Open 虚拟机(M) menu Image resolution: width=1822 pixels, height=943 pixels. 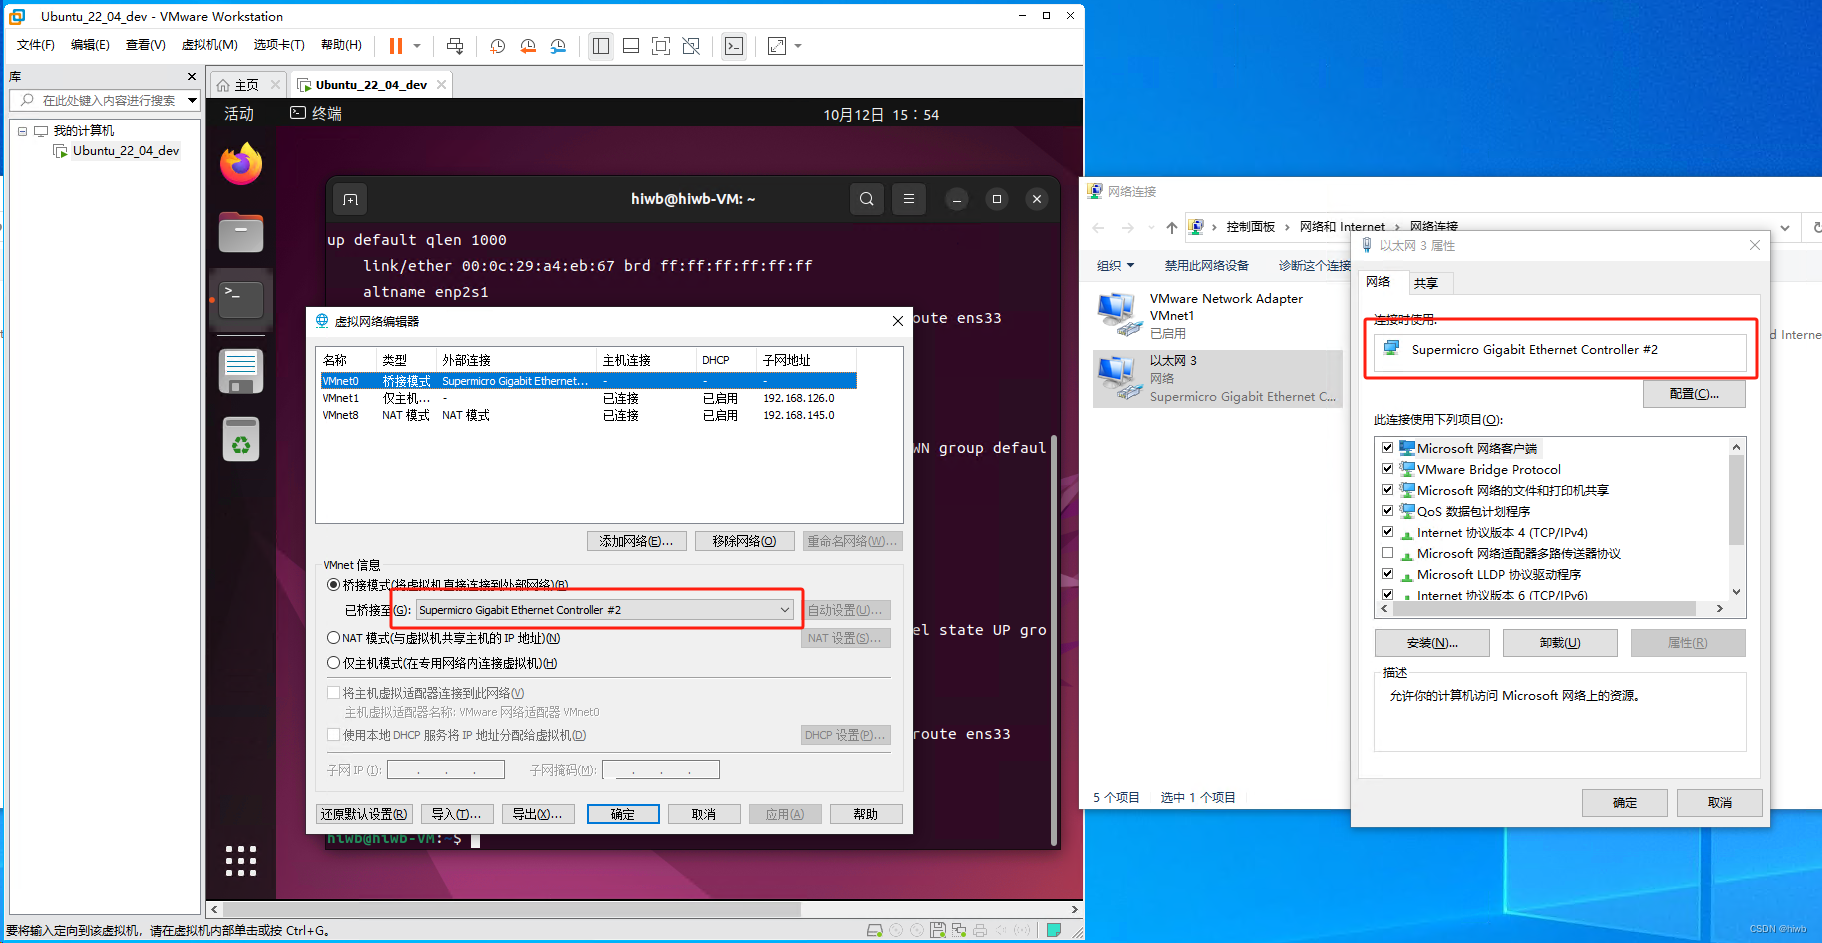pyautogui.click(x=209, y=45)
